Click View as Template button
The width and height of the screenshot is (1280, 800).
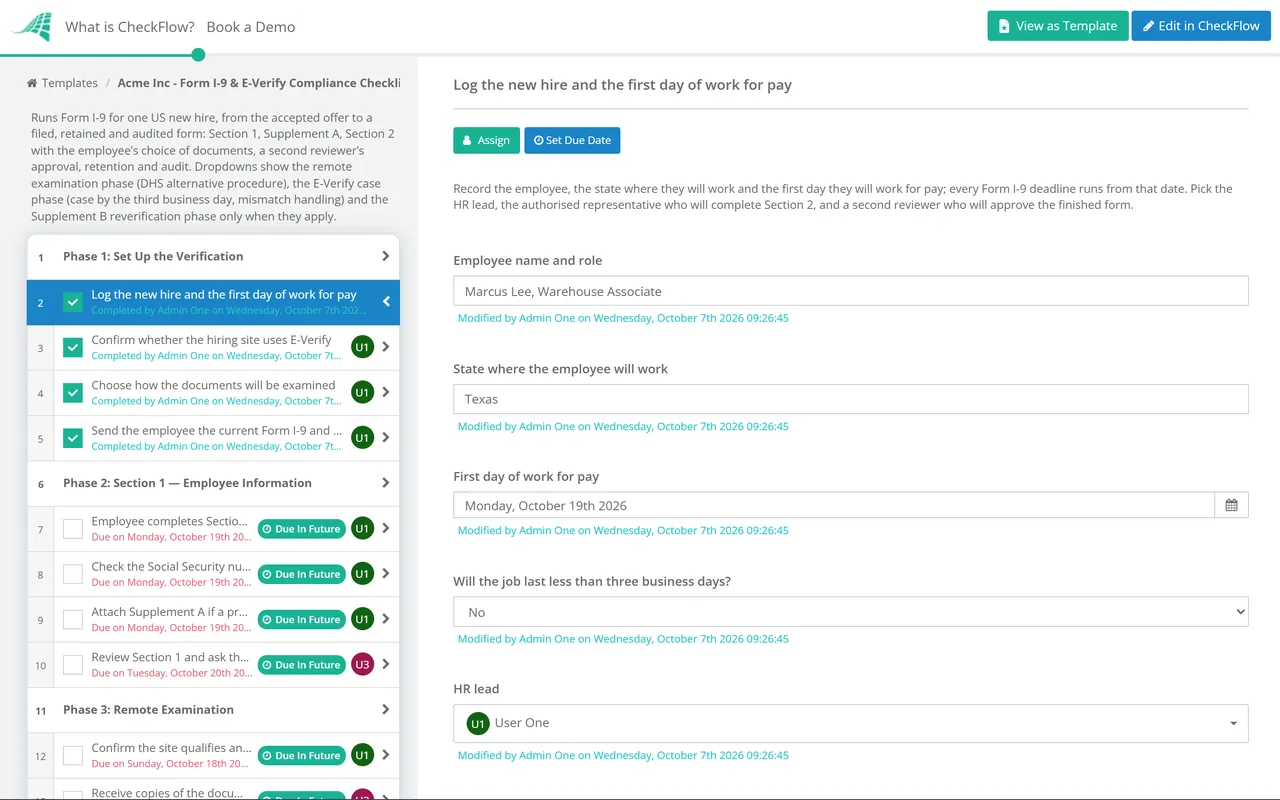coord(1058,26)
